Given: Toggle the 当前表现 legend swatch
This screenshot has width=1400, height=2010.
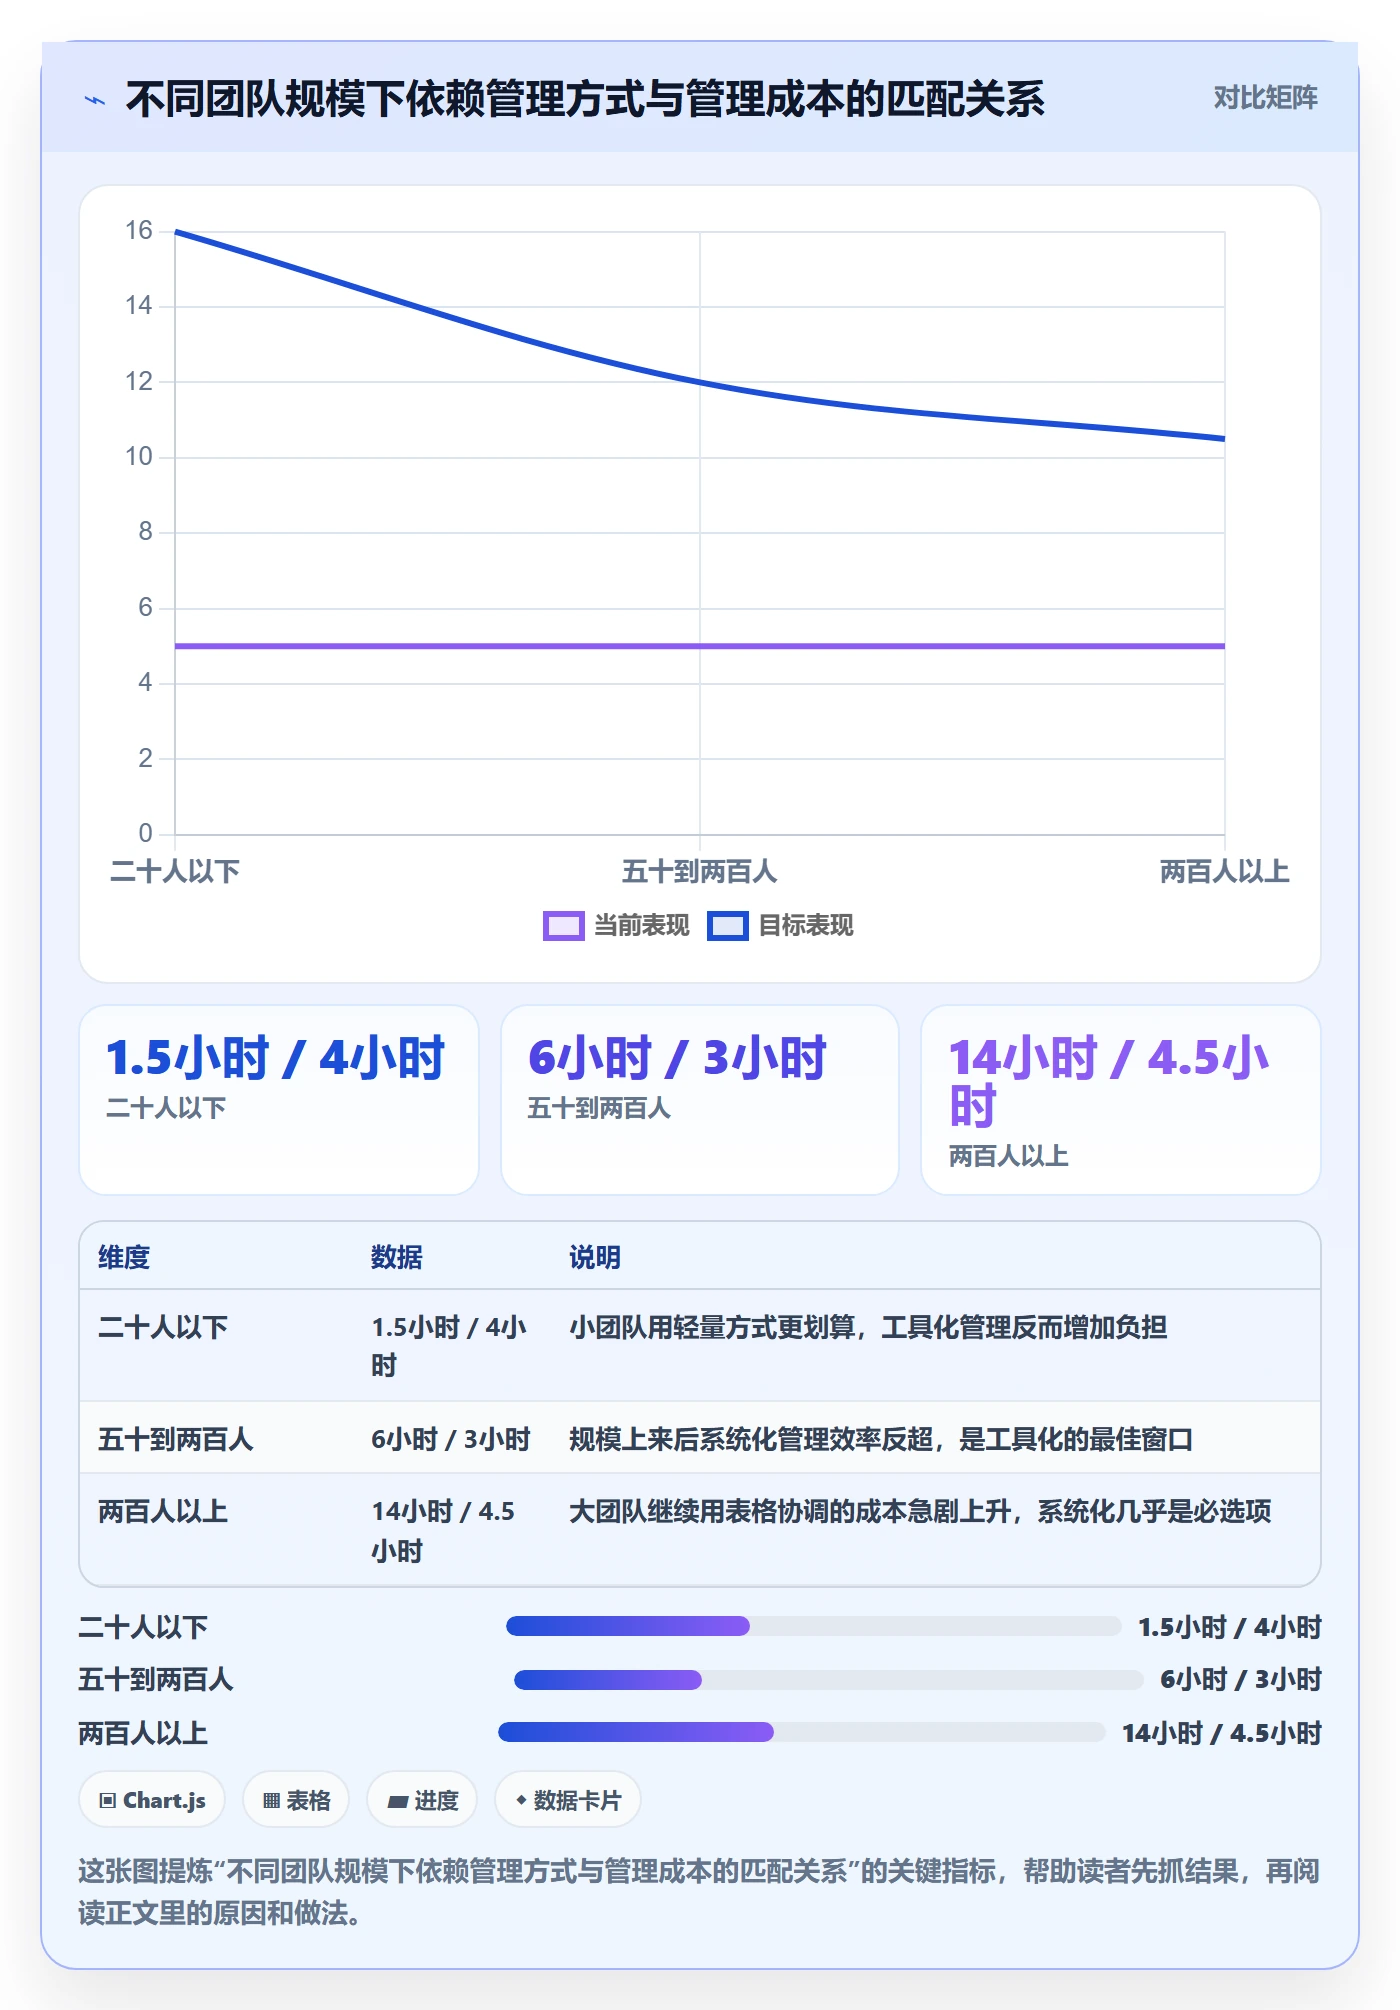Looking at the screenshot, I should click(x=563, y=926).
